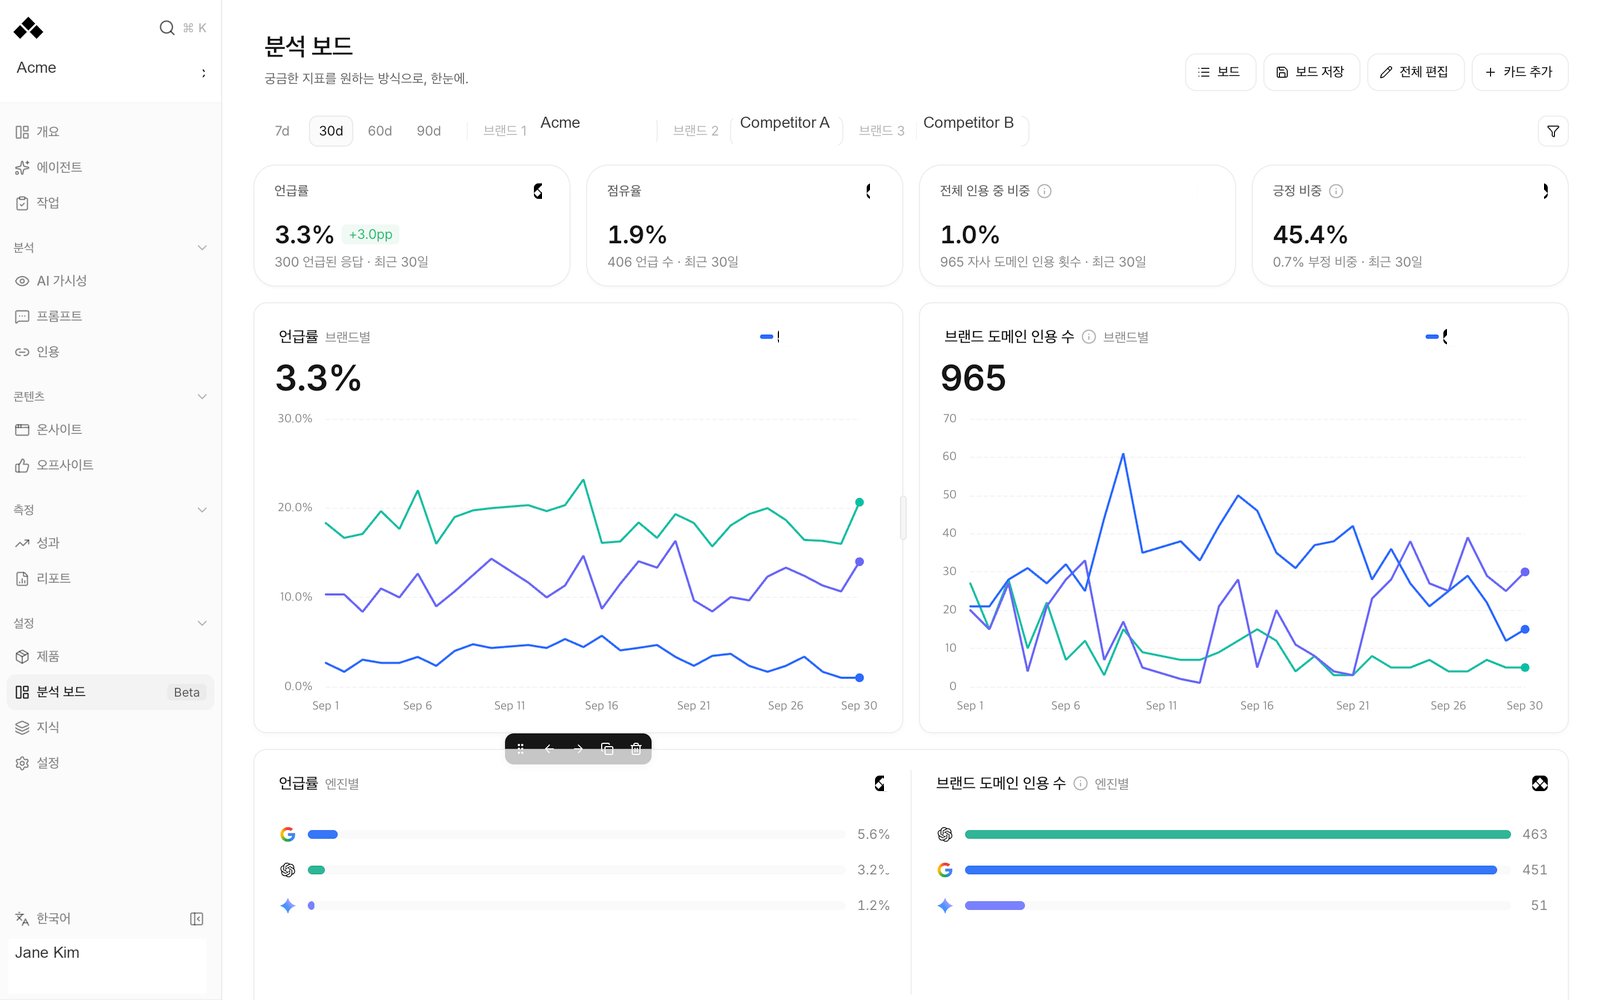Click green Sep 30 point on 언급률 chart
Screen dimensions: 1600x1000
[859, 502]
